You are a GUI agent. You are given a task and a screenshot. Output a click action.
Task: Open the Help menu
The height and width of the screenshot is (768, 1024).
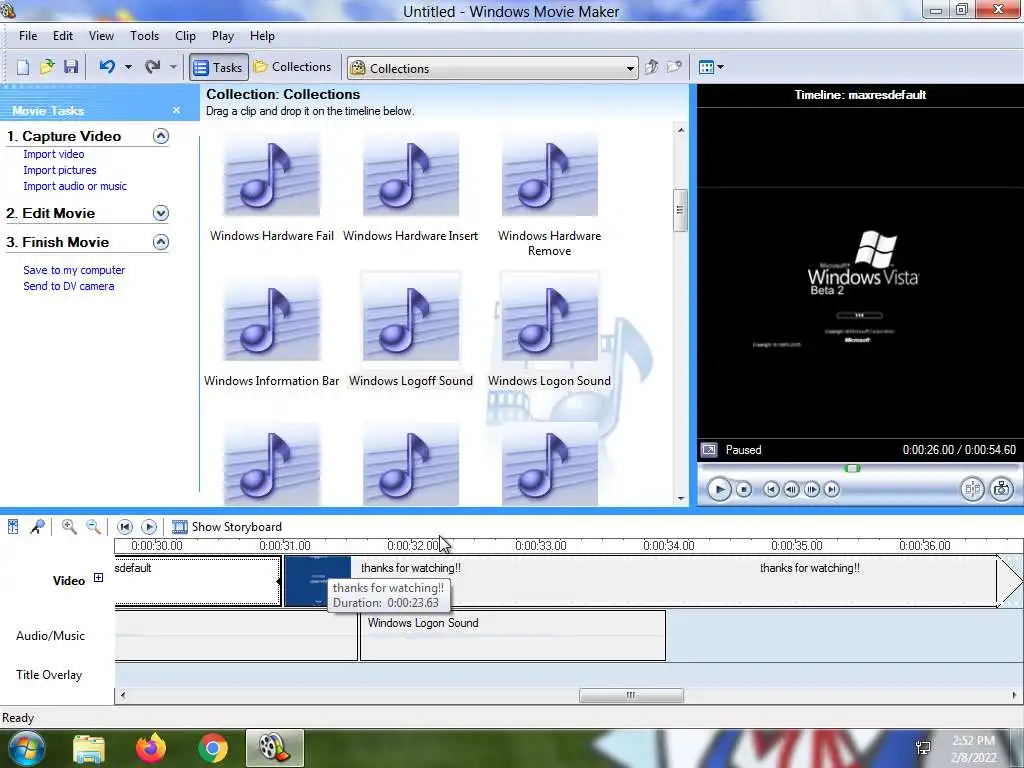click(x=262, y=36)
